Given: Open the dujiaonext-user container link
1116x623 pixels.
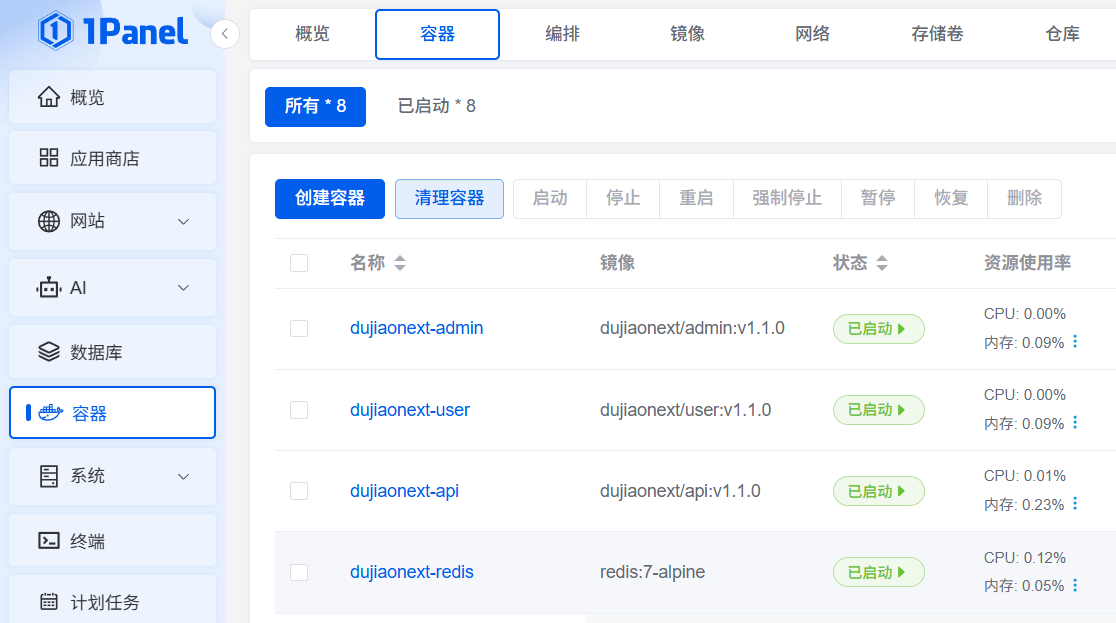Looking at the screenshot, I should (410, 410).
